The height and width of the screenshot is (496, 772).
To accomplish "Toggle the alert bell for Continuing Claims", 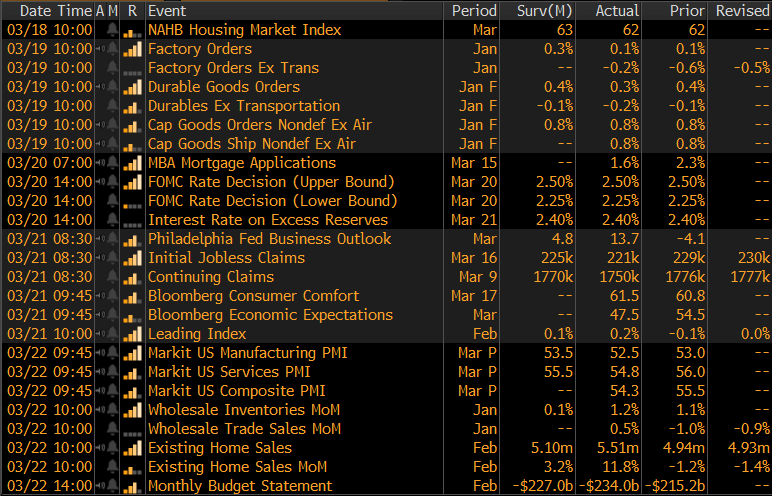I will point(112,277).
